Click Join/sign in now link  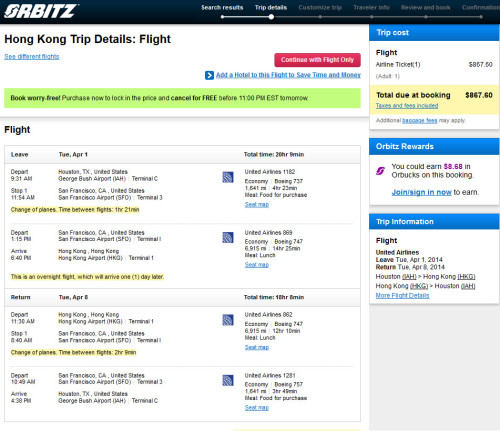[x=422, y=192]
